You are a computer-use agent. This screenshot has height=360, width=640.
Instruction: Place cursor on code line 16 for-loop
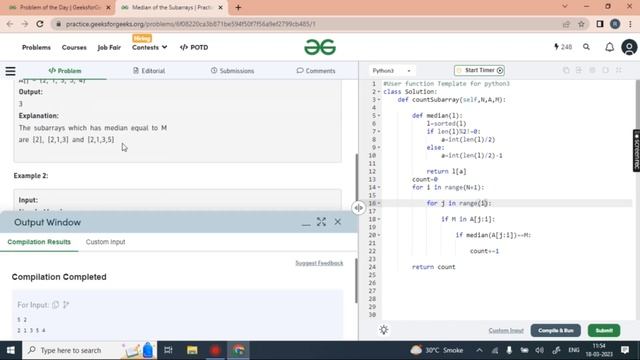tap(459, 203)
